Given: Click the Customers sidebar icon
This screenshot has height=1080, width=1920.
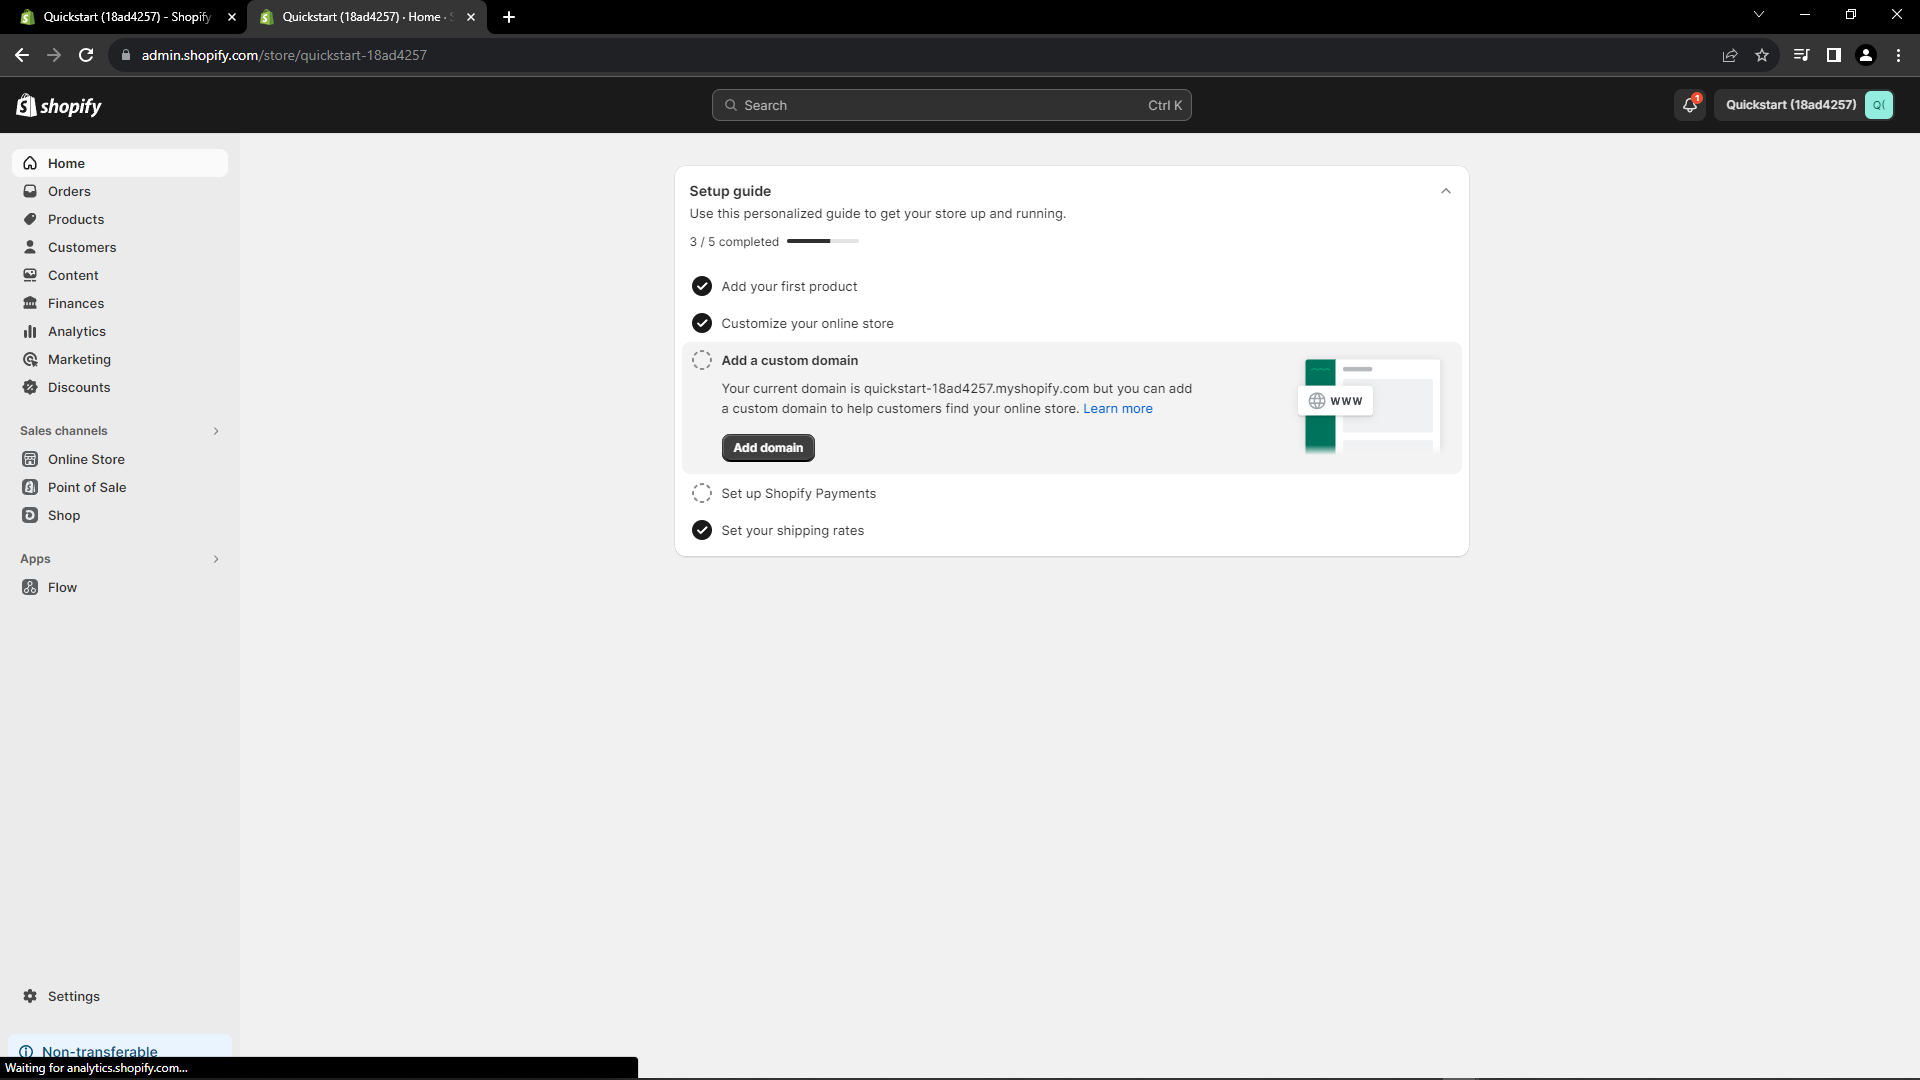Looking at the screenshot, I should (30, 247).
